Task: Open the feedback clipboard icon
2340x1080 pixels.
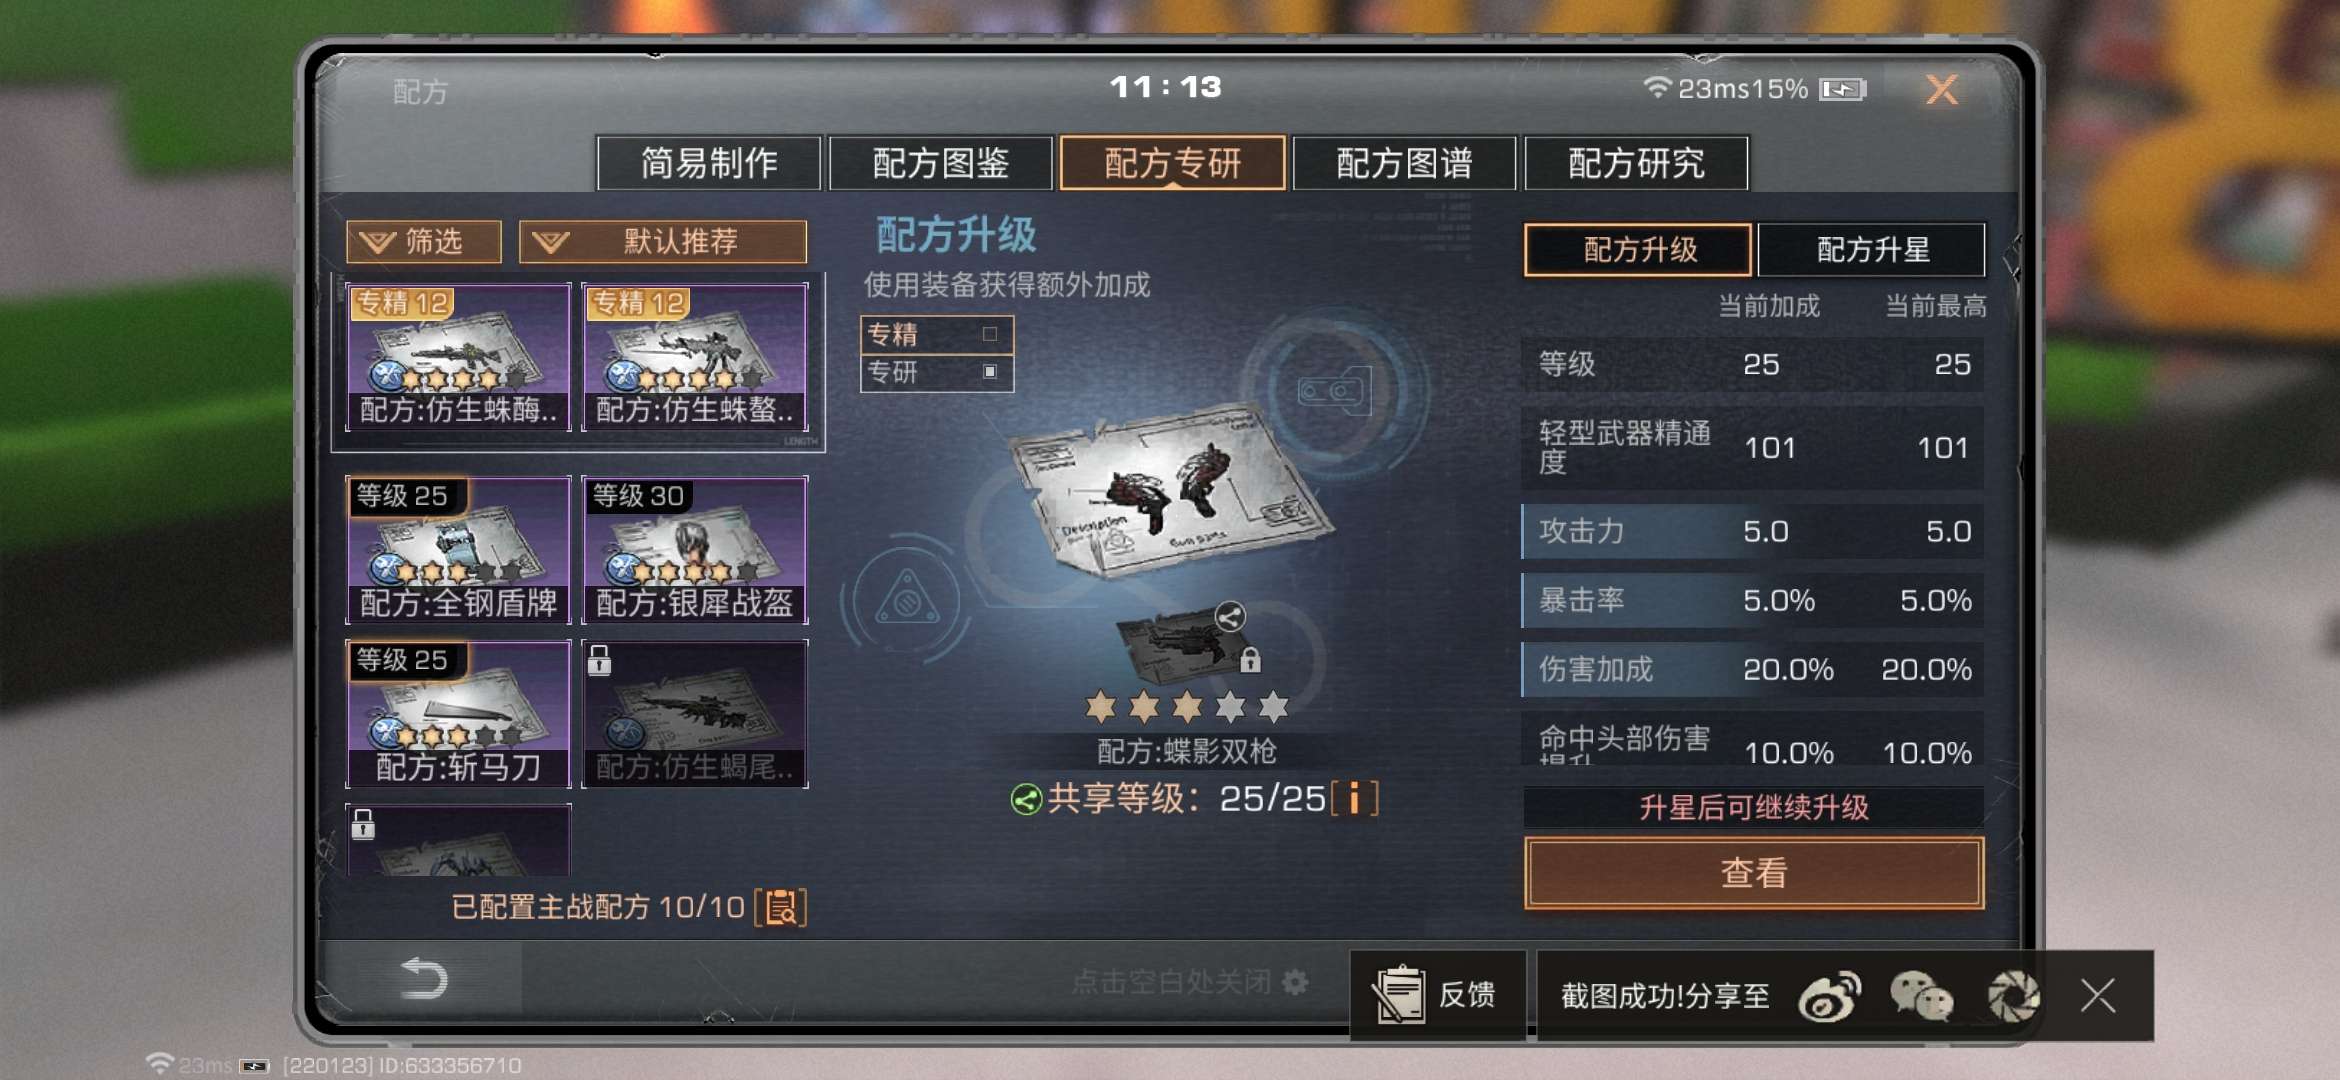Action: 1398,994
